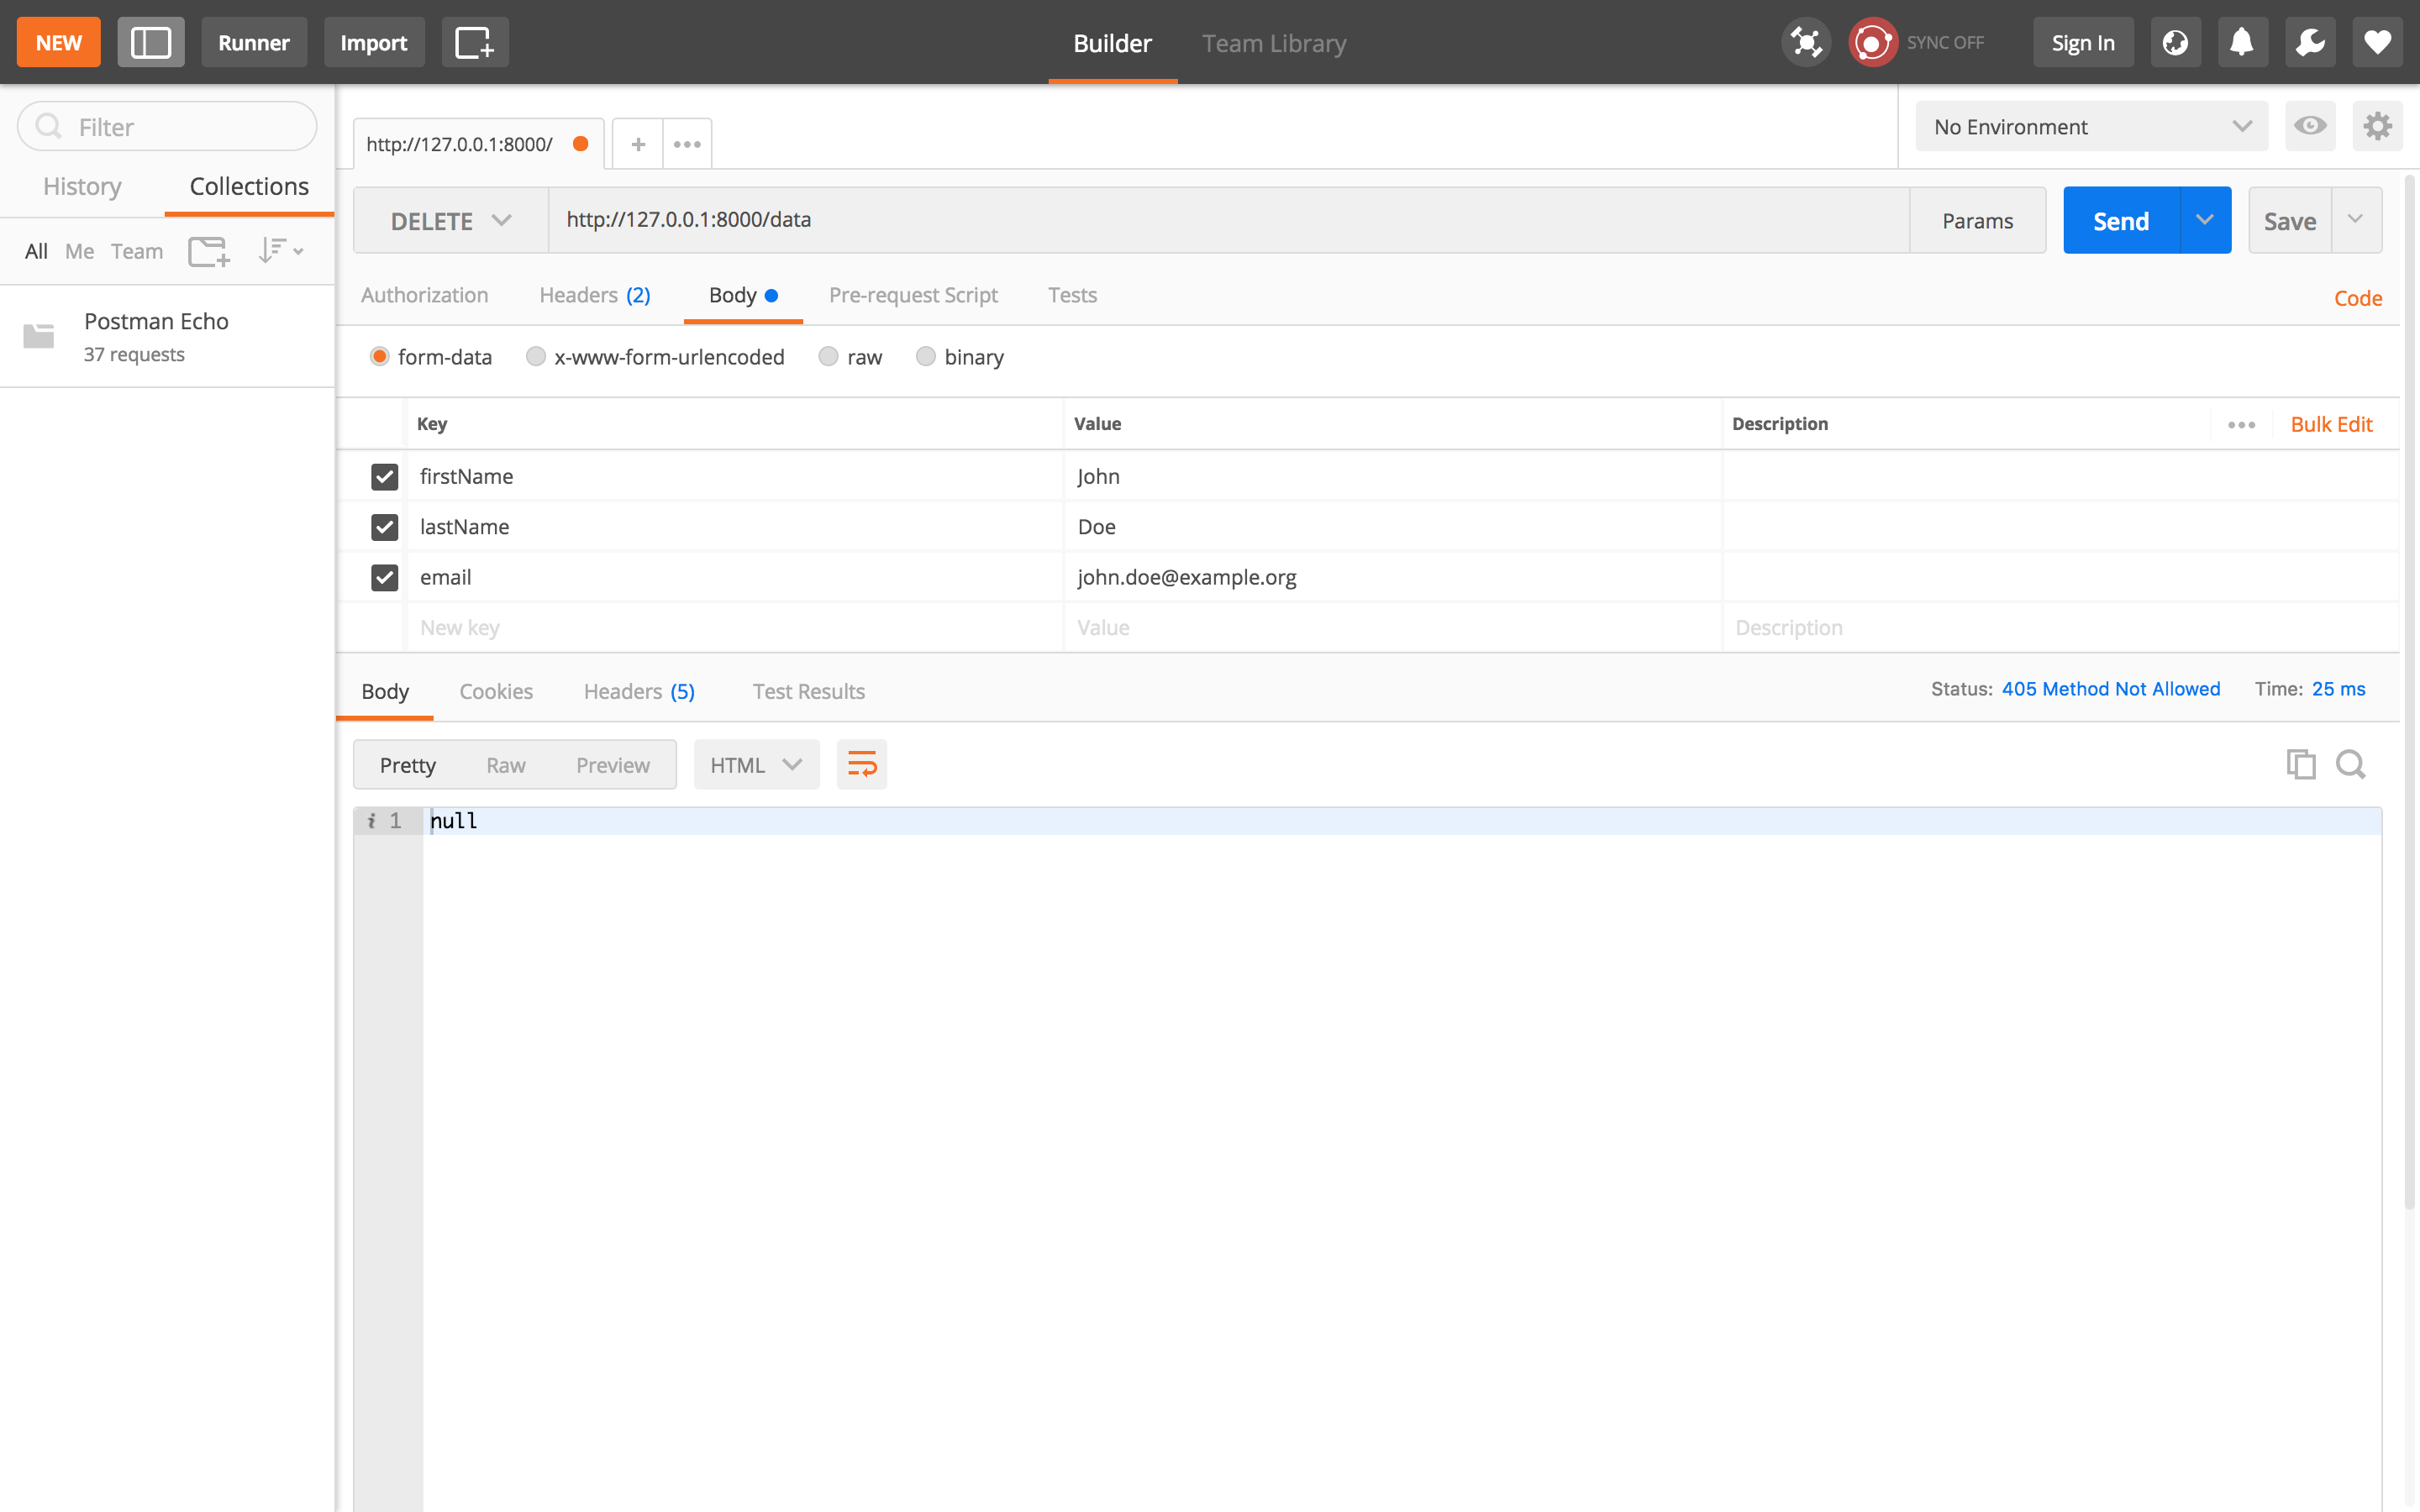Select the raw body radio button
The width and height of the screenshot is (2420, 1512).
tap(828, 357)
